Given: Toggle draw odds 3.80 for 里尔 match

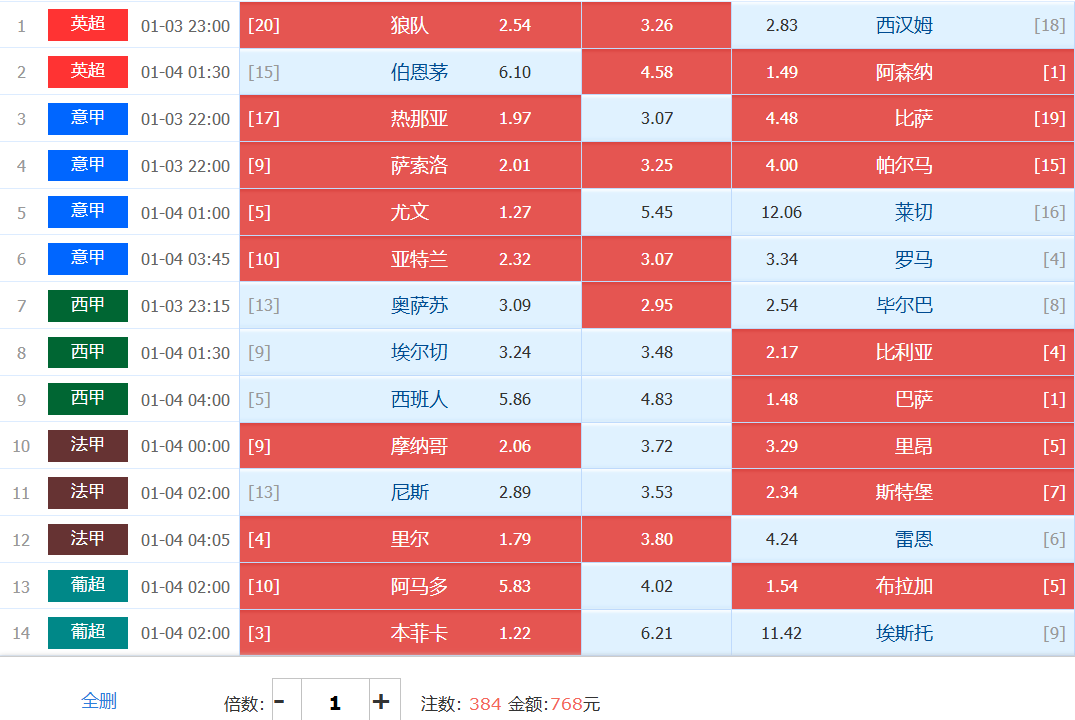Looking at the screenshot, I should click(656, 539).
